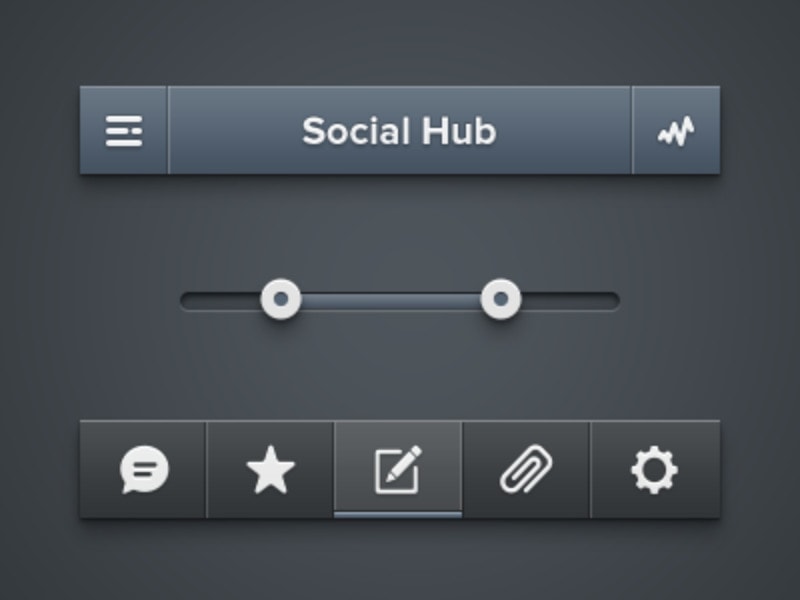
Task: Open the activity pulse icon in the header
Action: coord(676,131)
